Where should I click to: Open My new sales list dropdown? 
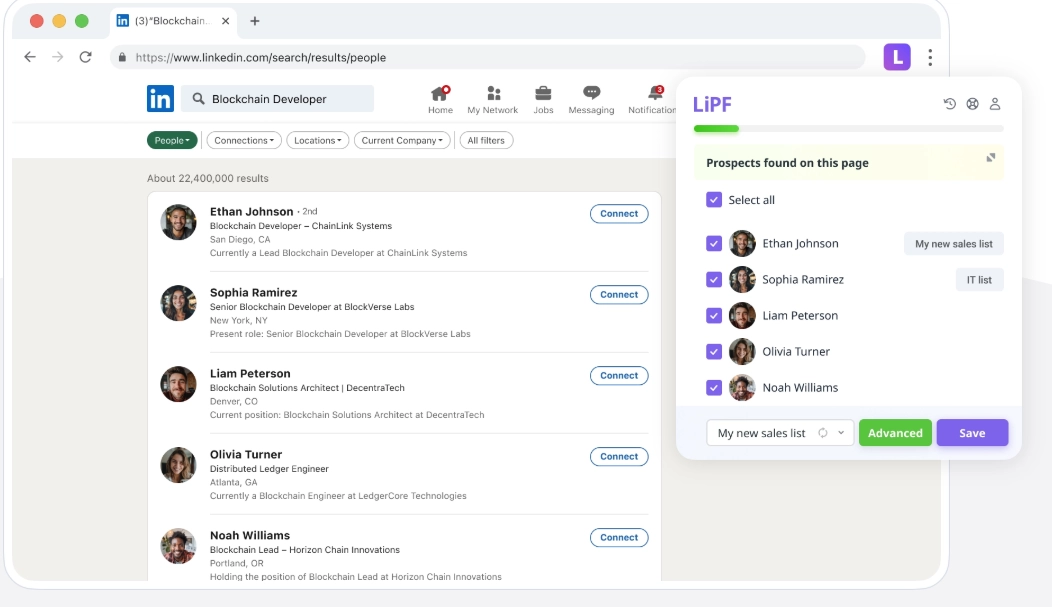tap(780, 433)
